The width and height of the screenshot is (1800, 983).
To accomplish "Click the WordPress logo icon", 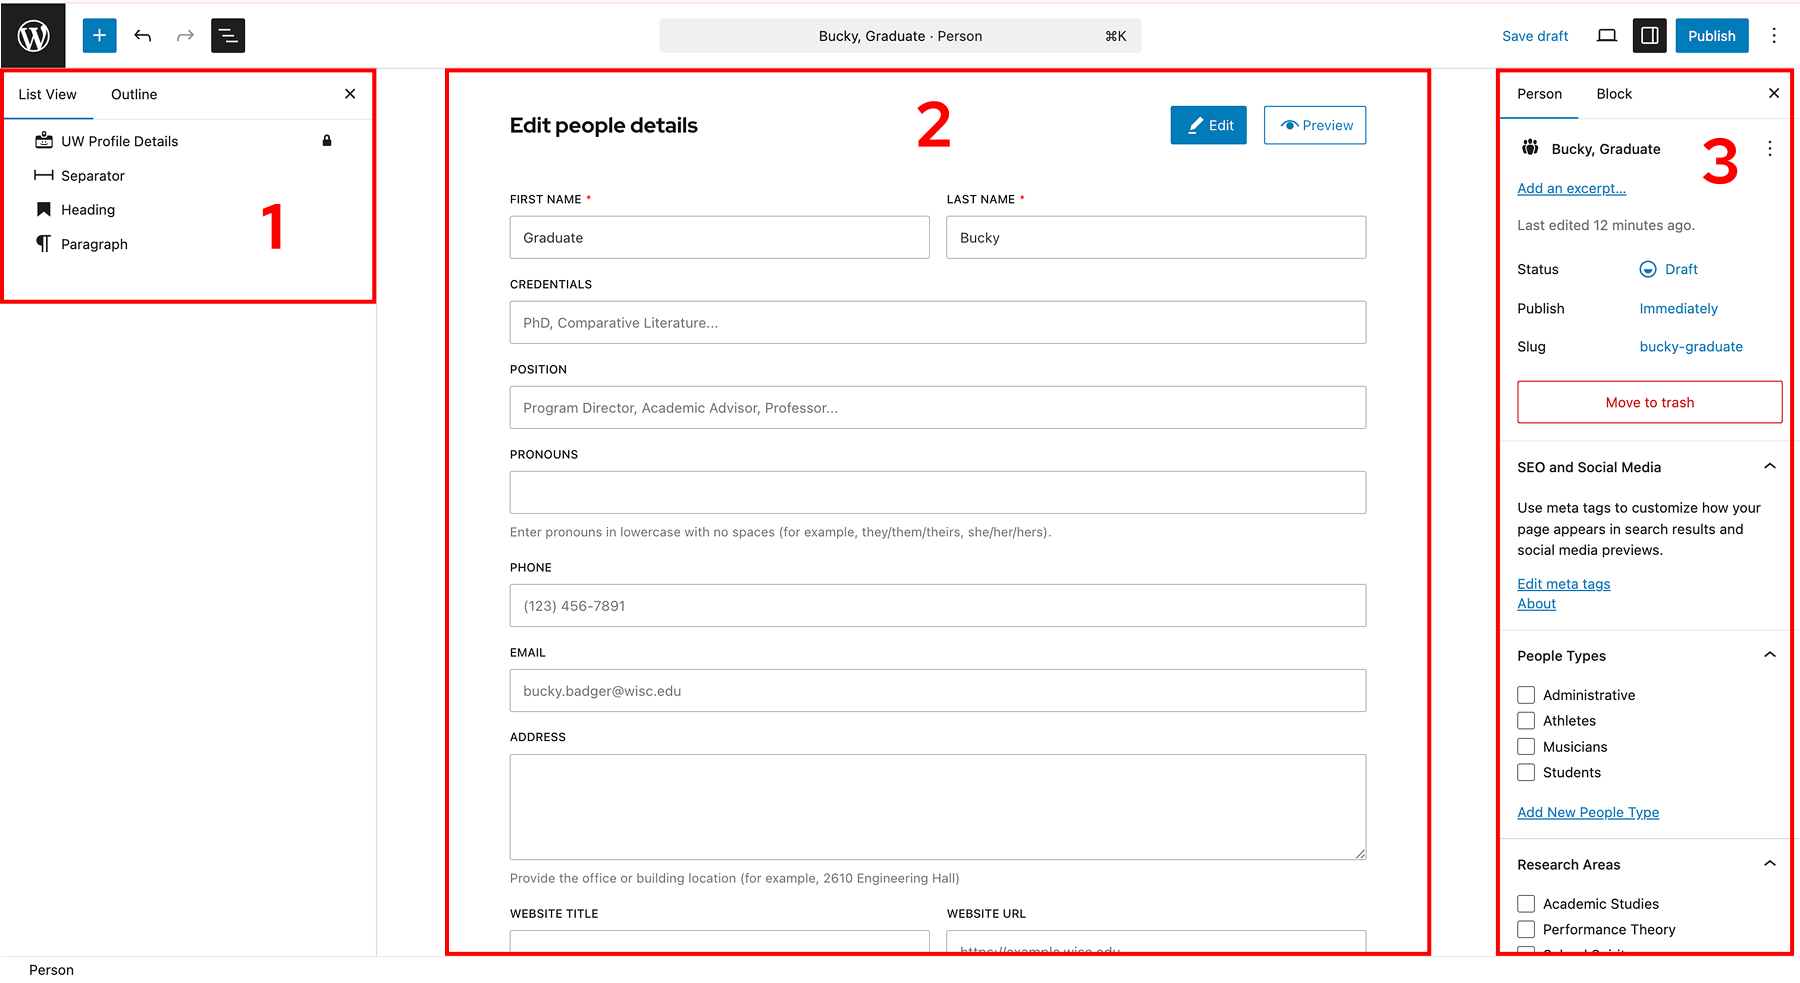I will coord(33,36).
